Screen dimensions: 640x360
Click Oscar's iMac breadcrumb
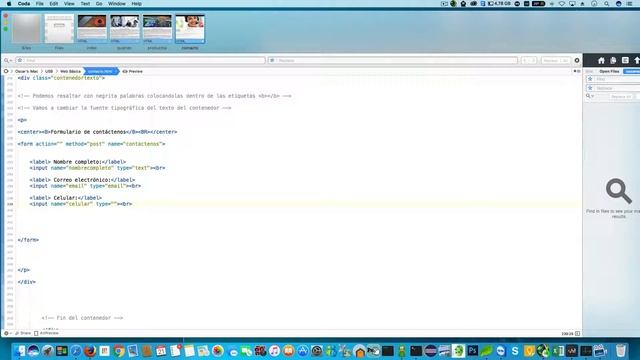click(x=27, y=71)
